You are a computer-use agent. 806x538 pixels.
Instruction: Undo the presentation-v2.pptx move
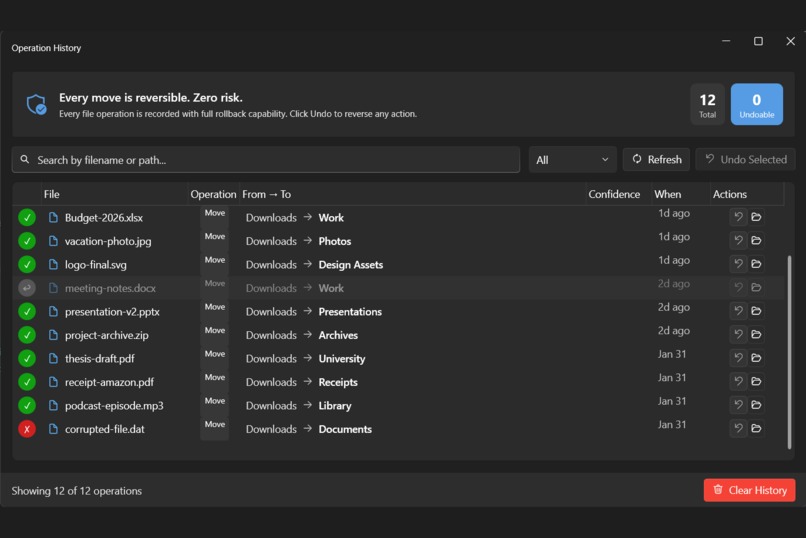pos(738,311)
